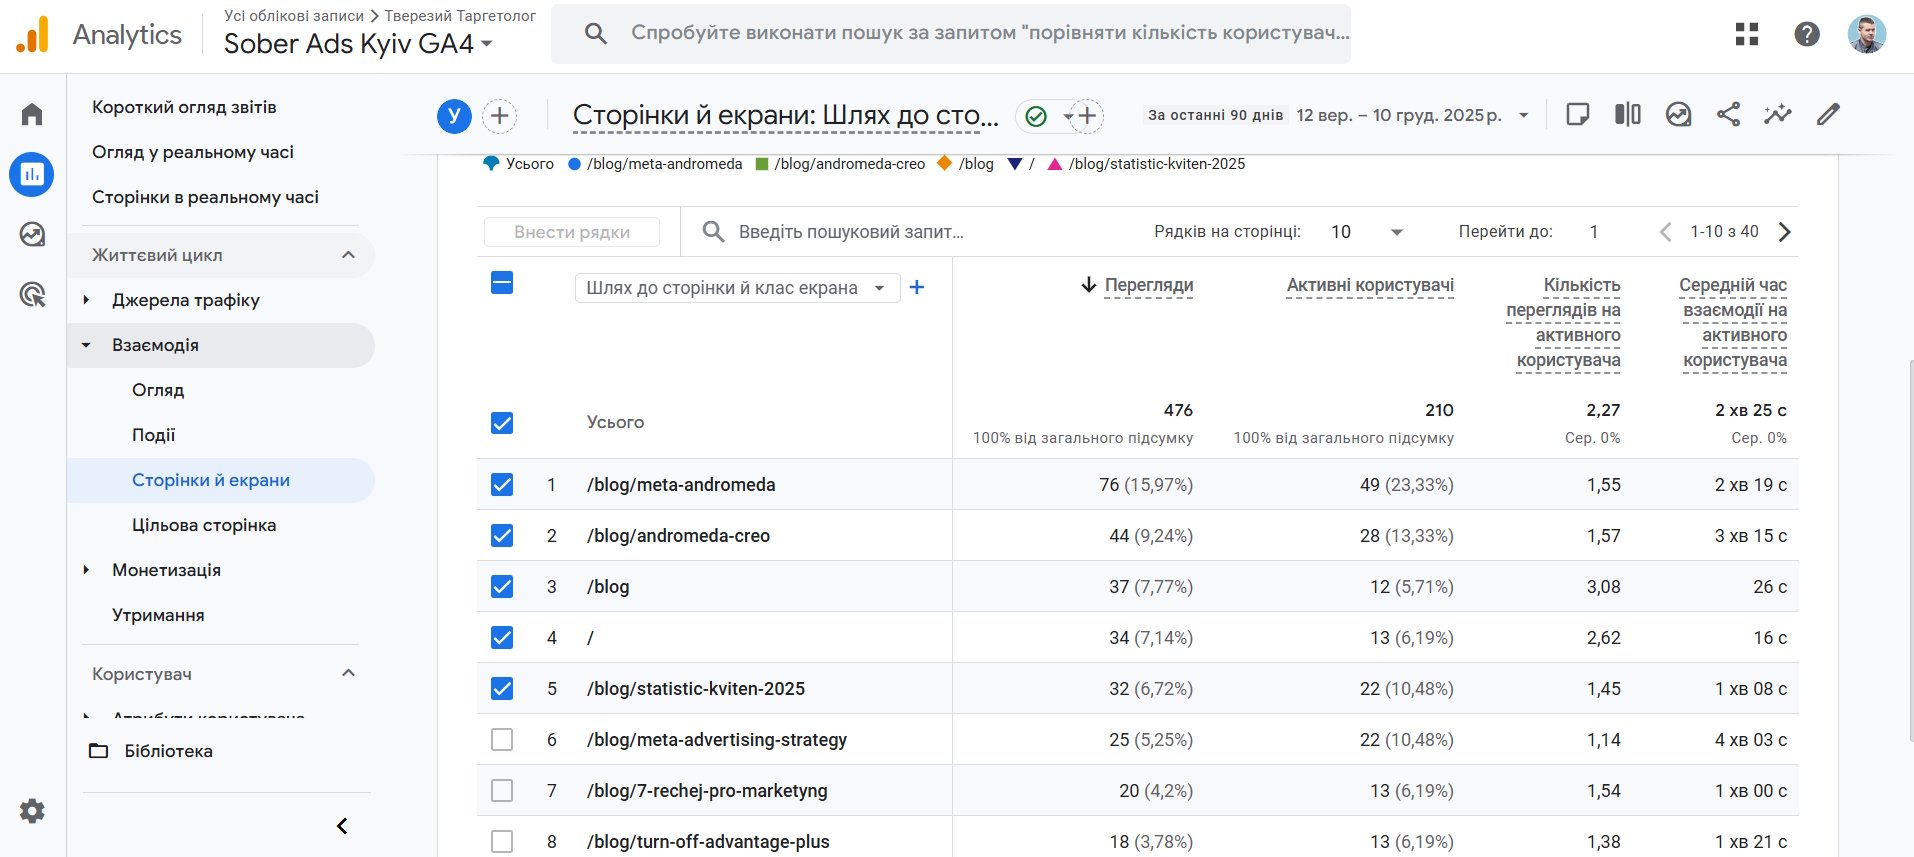Open the help question mark icon
Viewport: 1914px width, 857px height.
point(1807,34)
